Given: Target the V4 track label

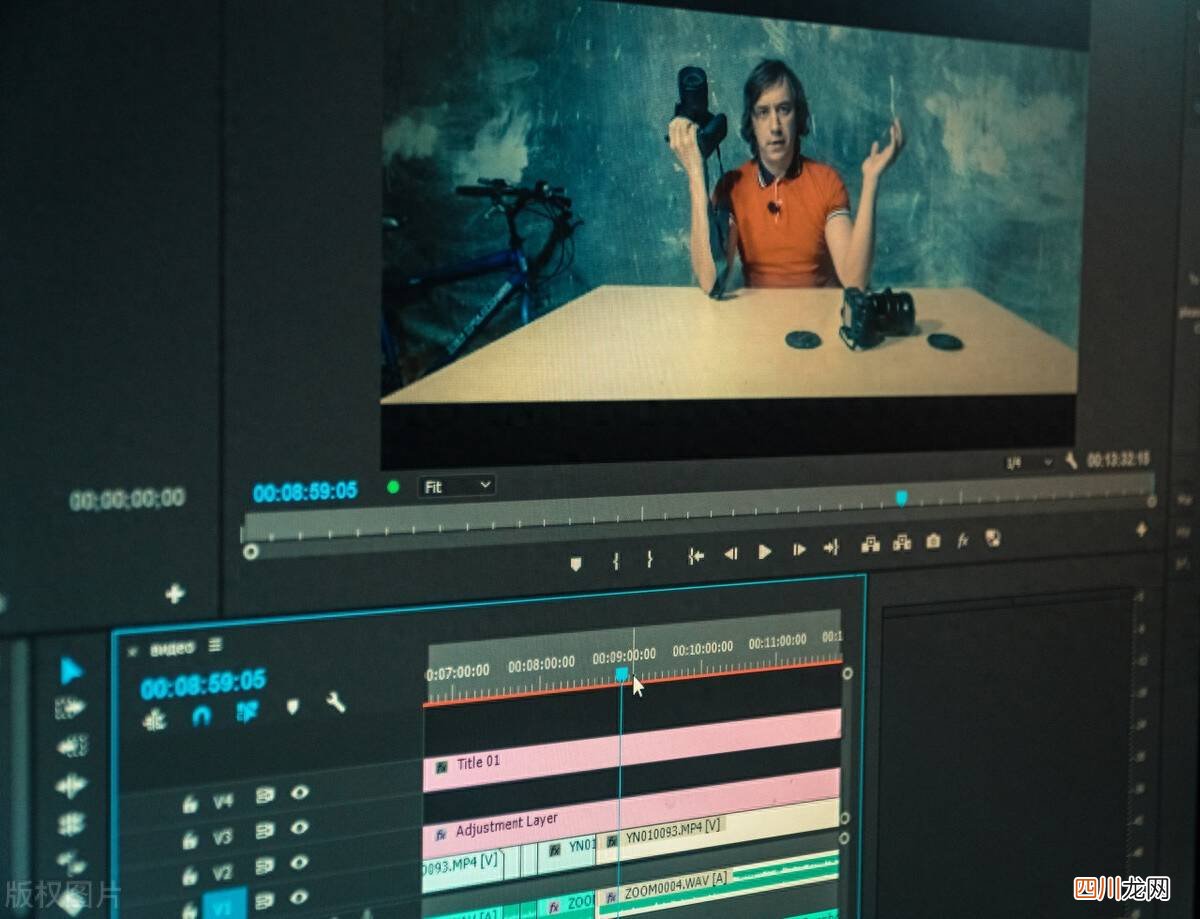Looking at the screenshot, I should 223,801.
